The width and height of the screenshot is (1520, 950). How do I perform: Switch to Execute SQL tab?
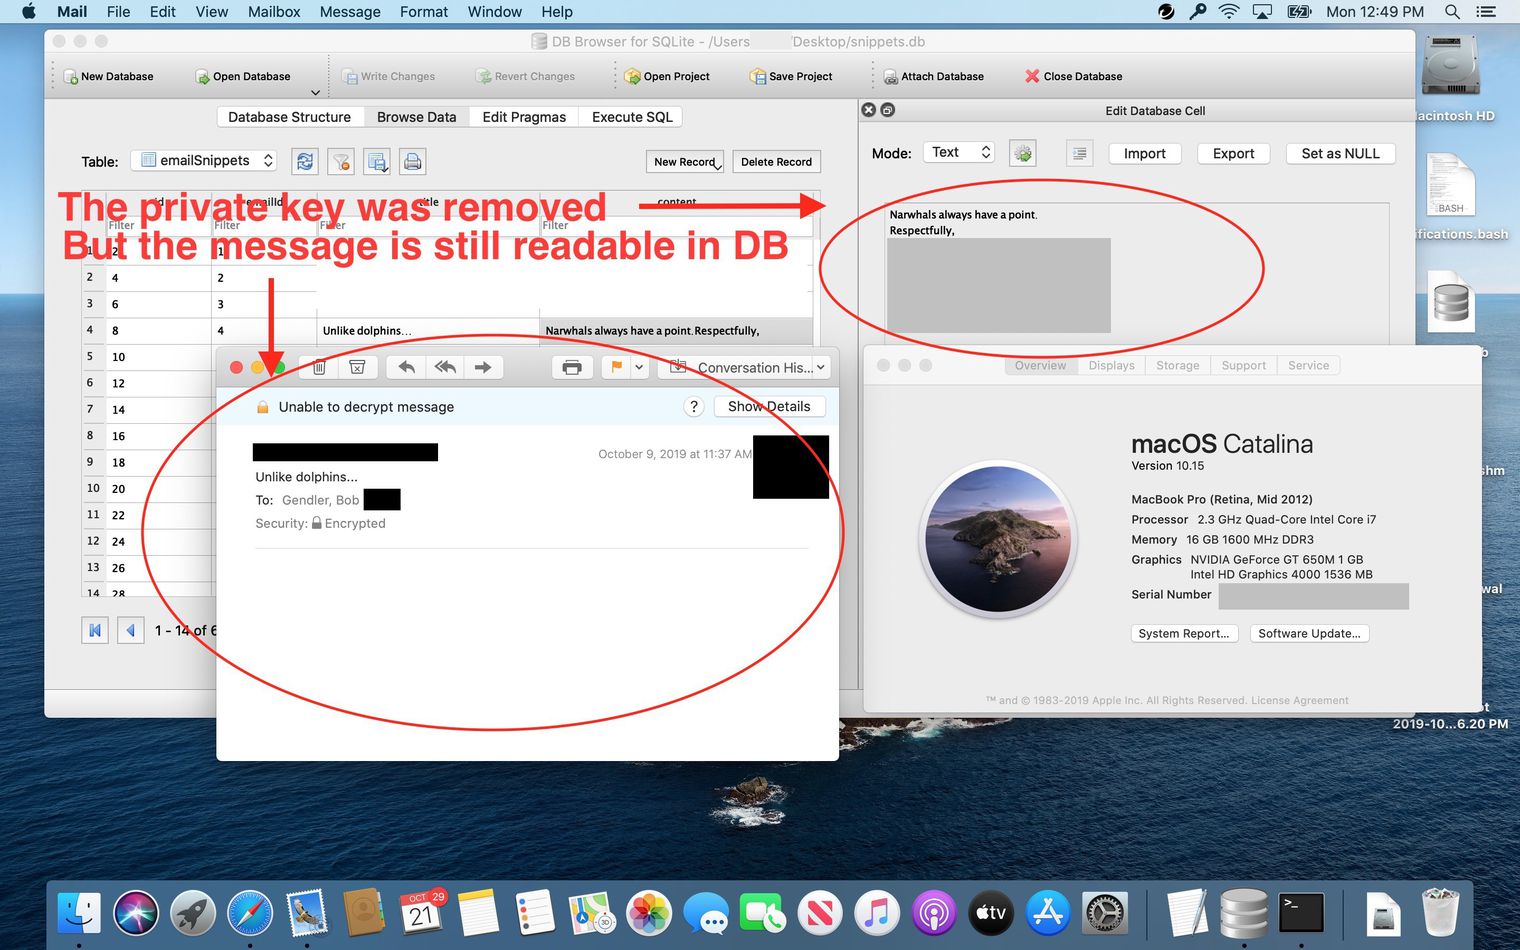pyautogui.click(x=631, y=117)
